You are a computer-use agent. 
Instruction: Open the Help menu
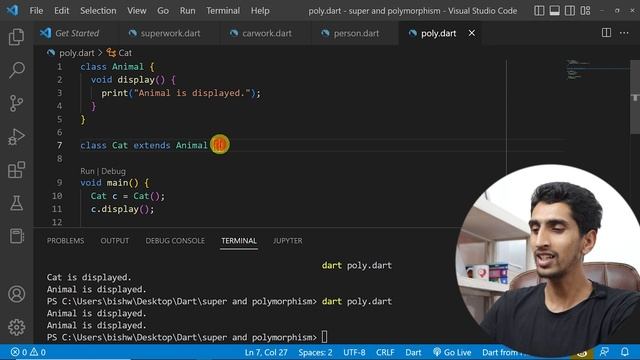(260, 11)
